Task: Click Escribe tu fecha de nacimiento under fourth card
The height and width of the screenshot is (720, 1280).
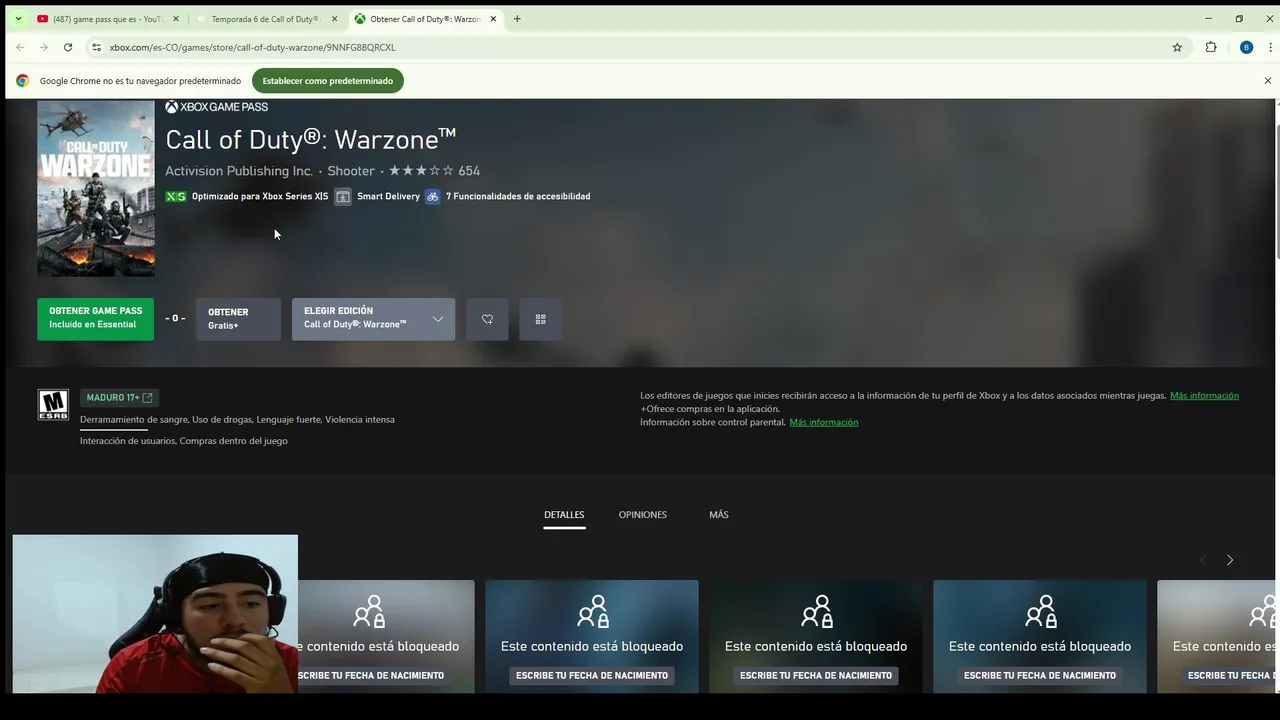Action: [1040, 675]
